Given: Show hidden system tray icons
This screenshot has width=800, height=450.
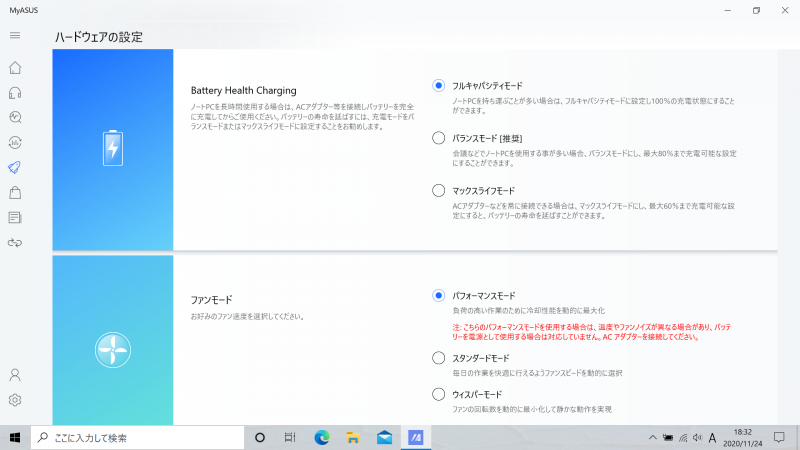Looking at the screenshot, I should tap(653, 438).
